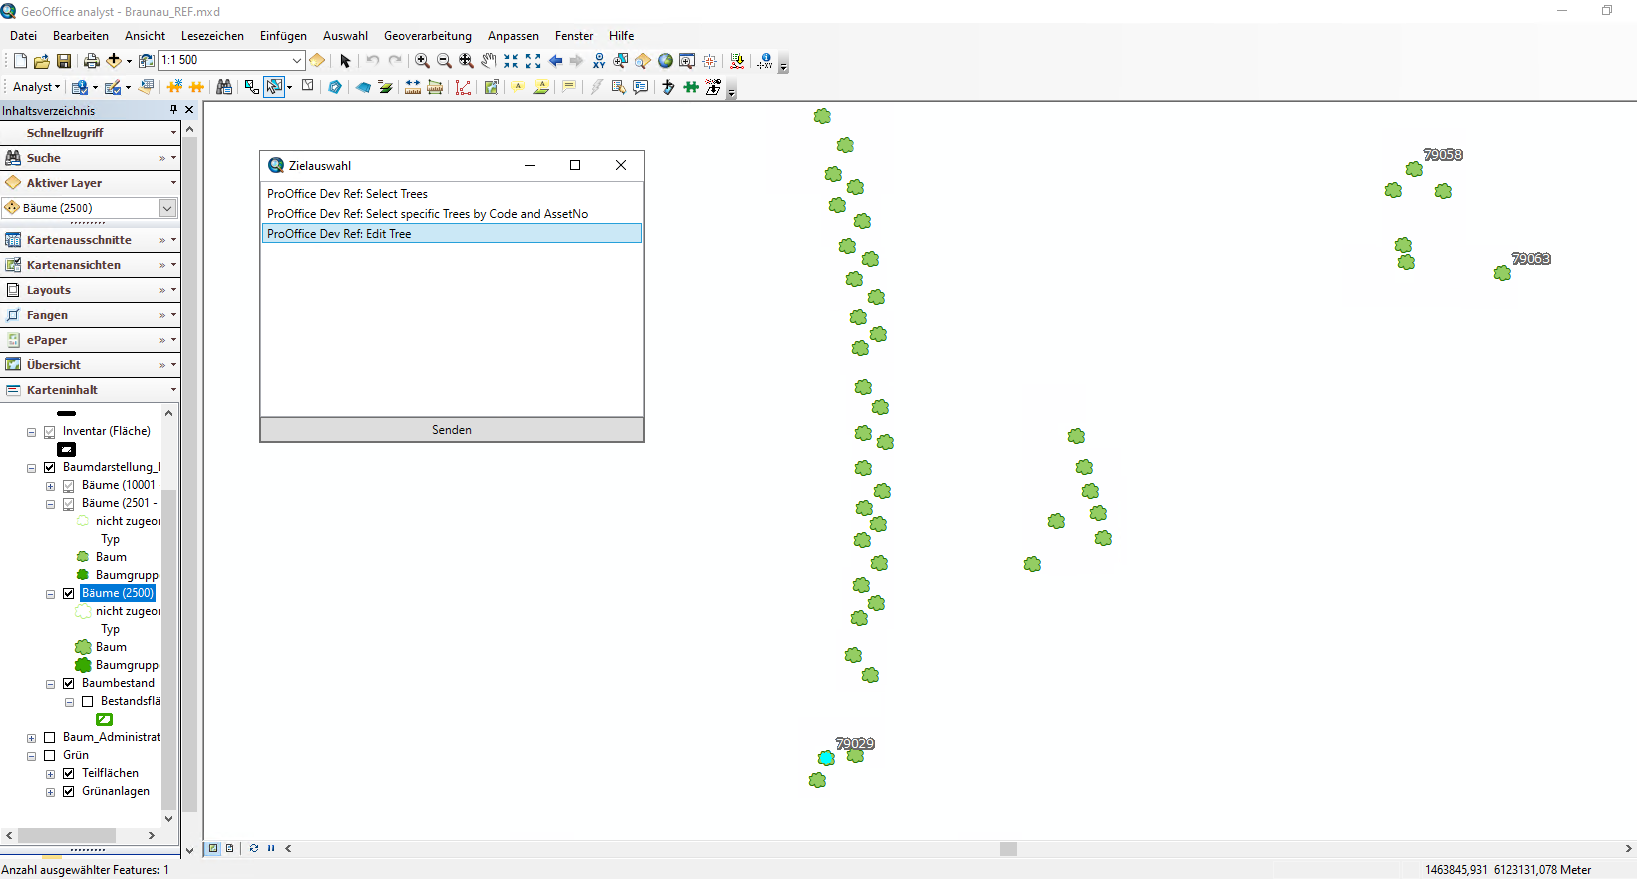Open the binoculars Find tool
Image resolution: width=1637 pixels, height=879 pixels.
point(224,87)
